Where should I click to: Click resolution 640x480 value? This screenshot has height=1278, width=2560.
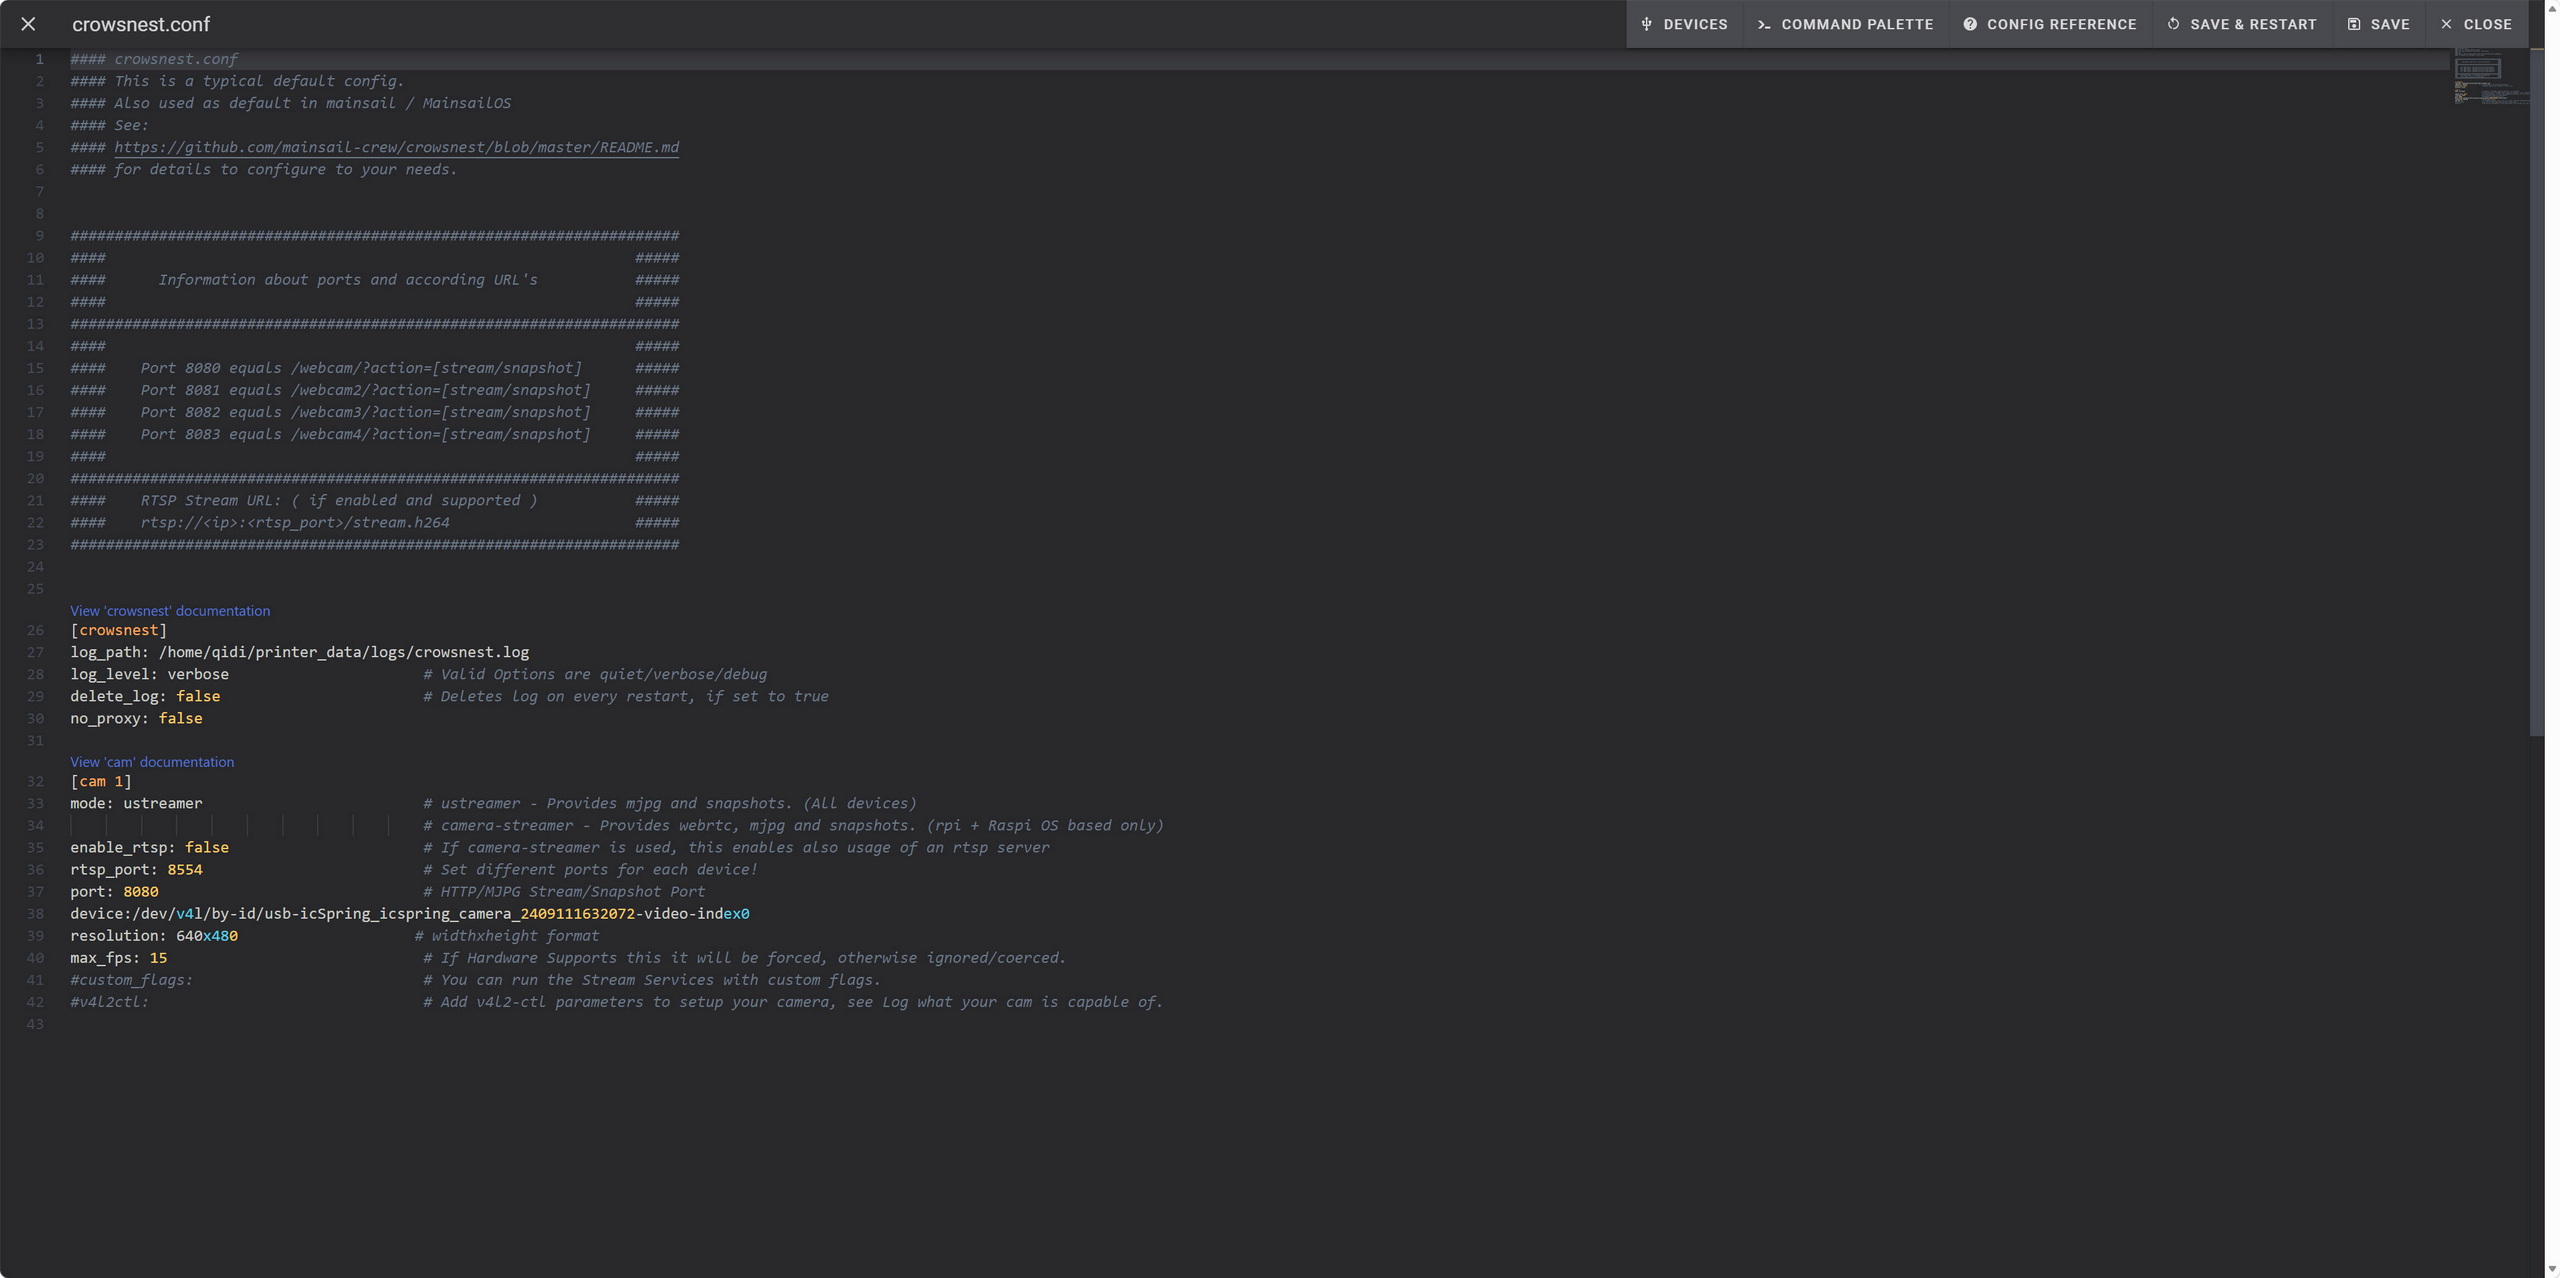(207, 935)
